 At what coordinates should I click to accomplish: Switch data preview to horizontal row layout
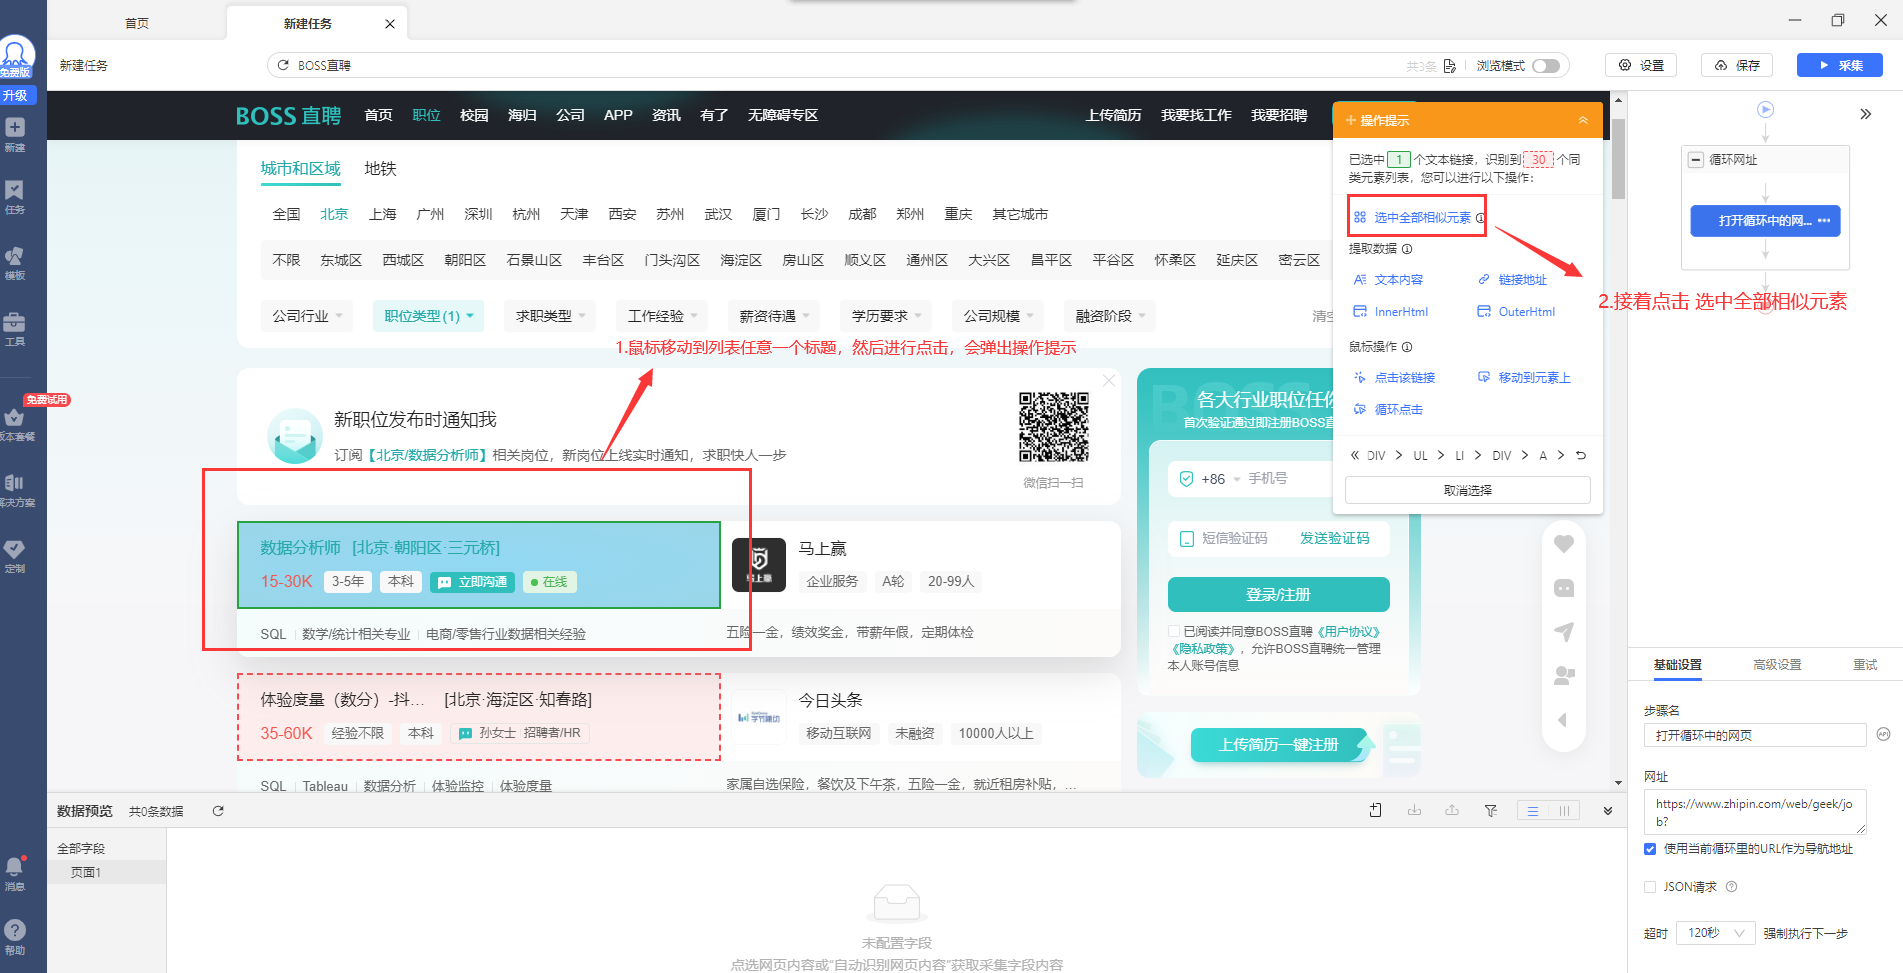(x=1533, y=811)
